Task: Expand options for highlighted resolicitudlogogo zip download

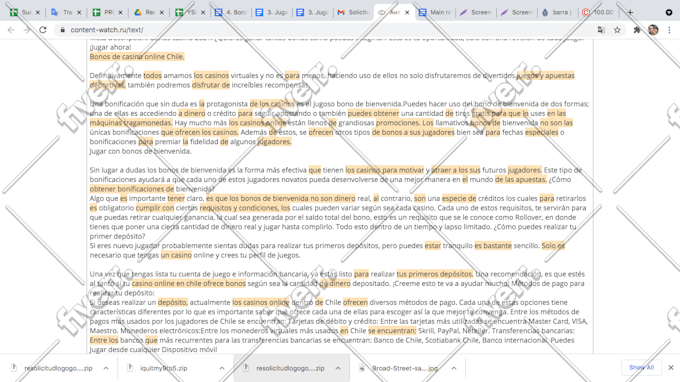Action: tap(338, 368)
